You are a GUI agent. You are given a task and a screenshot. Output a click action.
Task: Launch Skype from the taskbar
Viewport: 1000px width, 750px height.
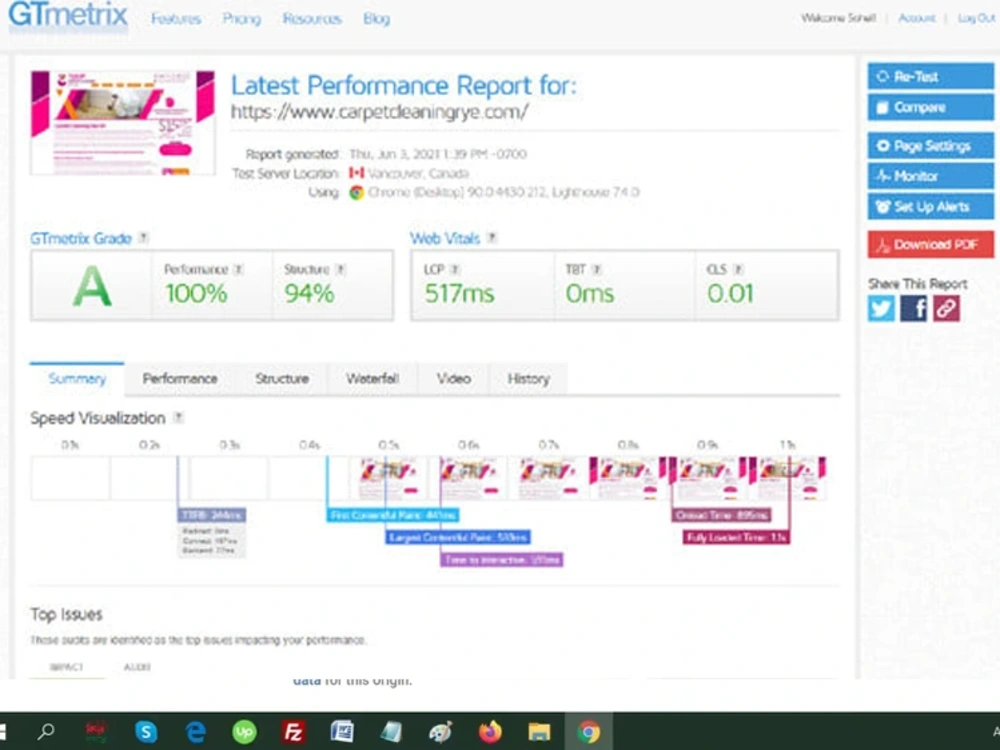tap(146, 731)
